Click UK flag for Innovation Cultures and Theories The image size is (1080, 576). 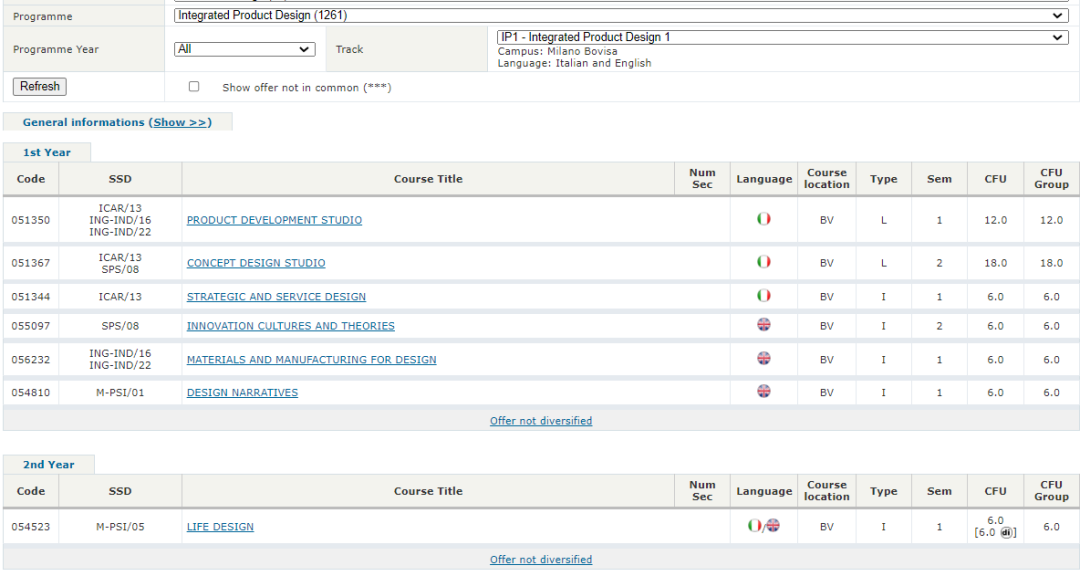tap(763, 325)
